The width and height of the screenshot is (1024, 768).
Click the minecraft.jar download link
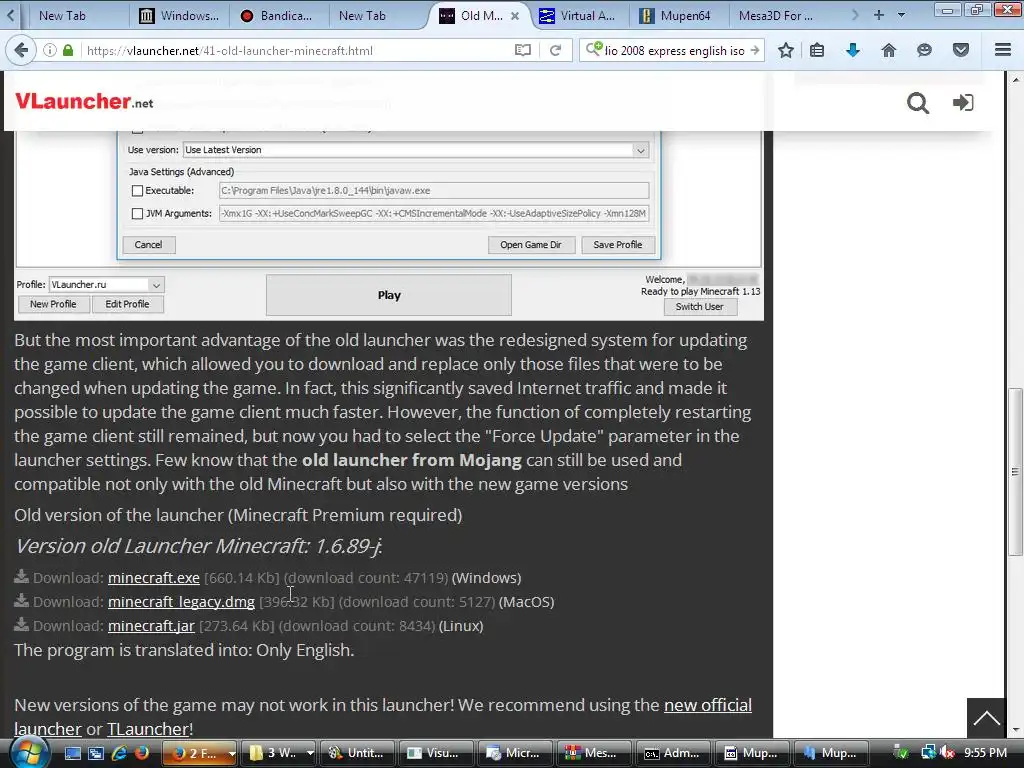tap(151, 626)
